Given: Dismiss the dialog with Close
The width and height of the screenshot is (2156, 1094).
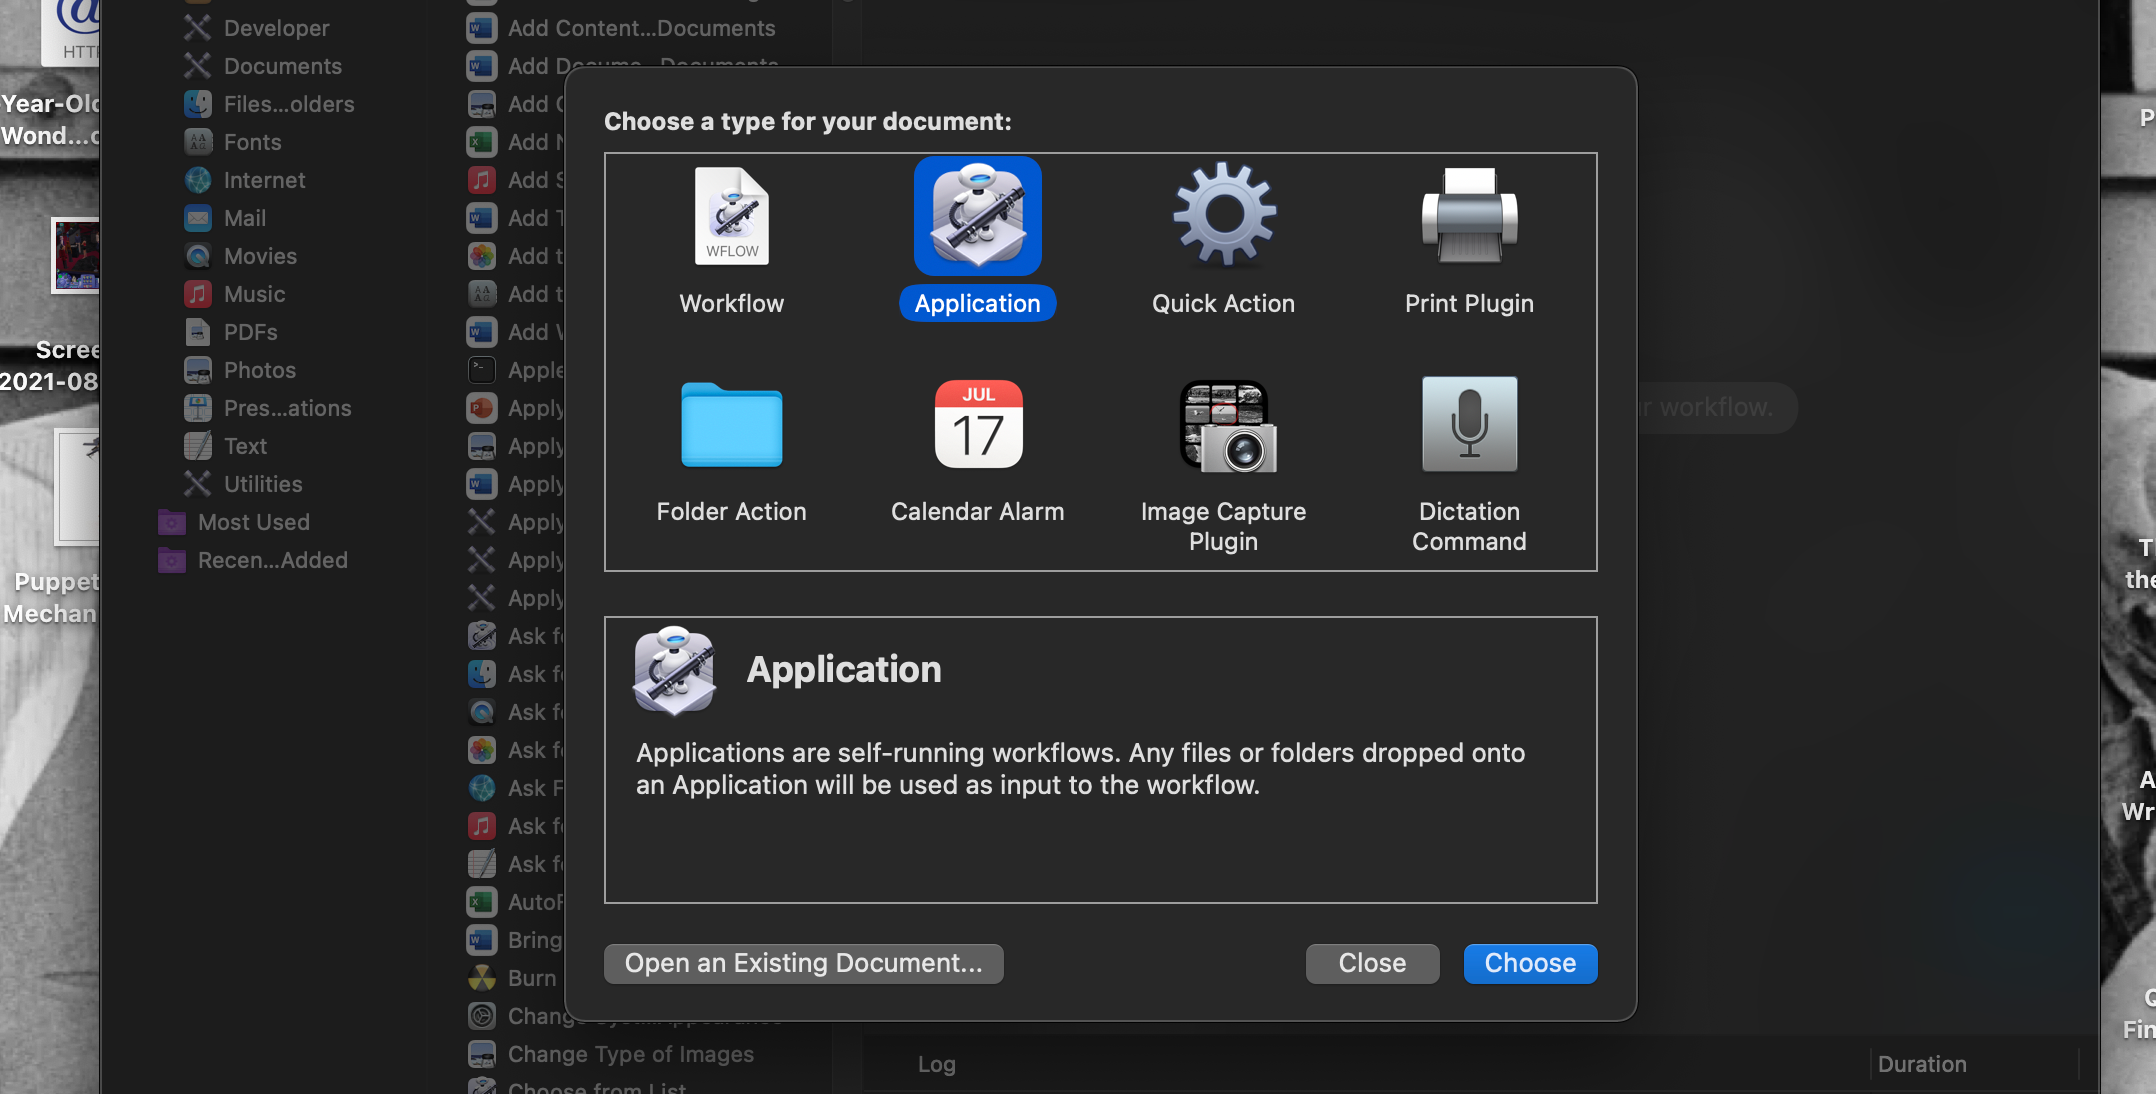Looking at the screenshot, I should point(1371,963).
